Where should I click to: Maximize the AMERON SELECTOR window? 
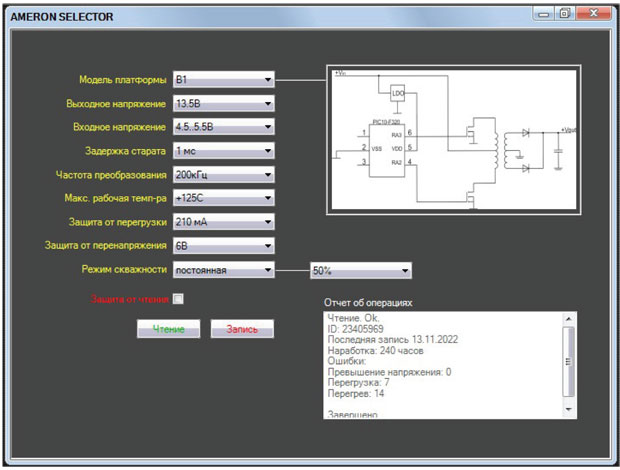click(565, 14)
